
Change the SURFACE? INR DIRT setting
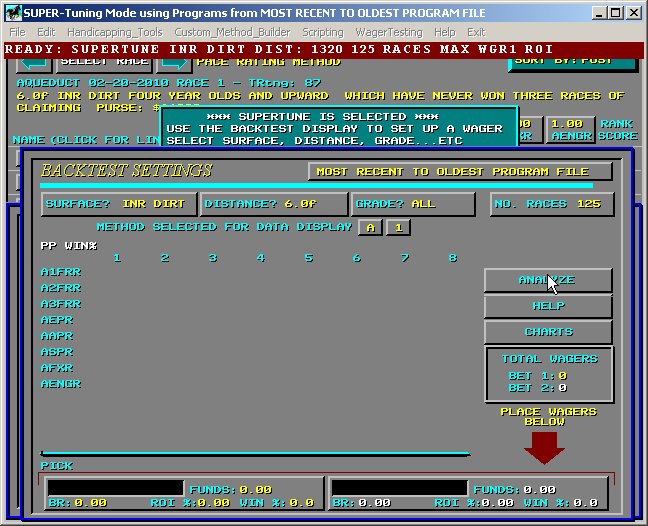point(118,204)
